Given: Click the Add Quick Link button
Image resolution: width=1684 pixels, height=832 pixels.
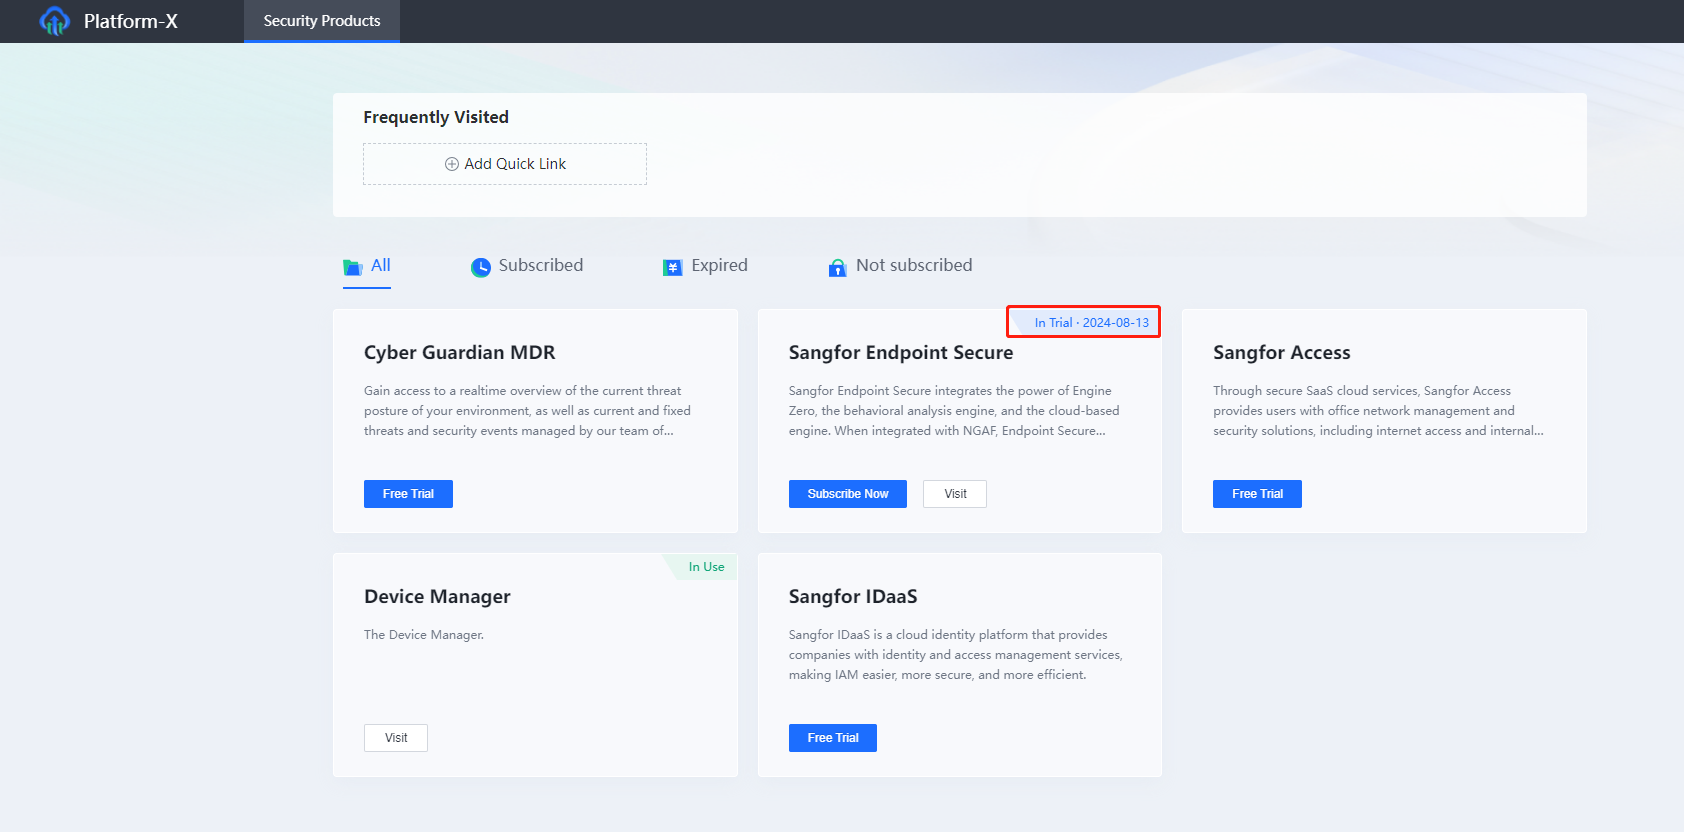Looking at the screenshot, I should pyautogui.click(x=505, y=164).
